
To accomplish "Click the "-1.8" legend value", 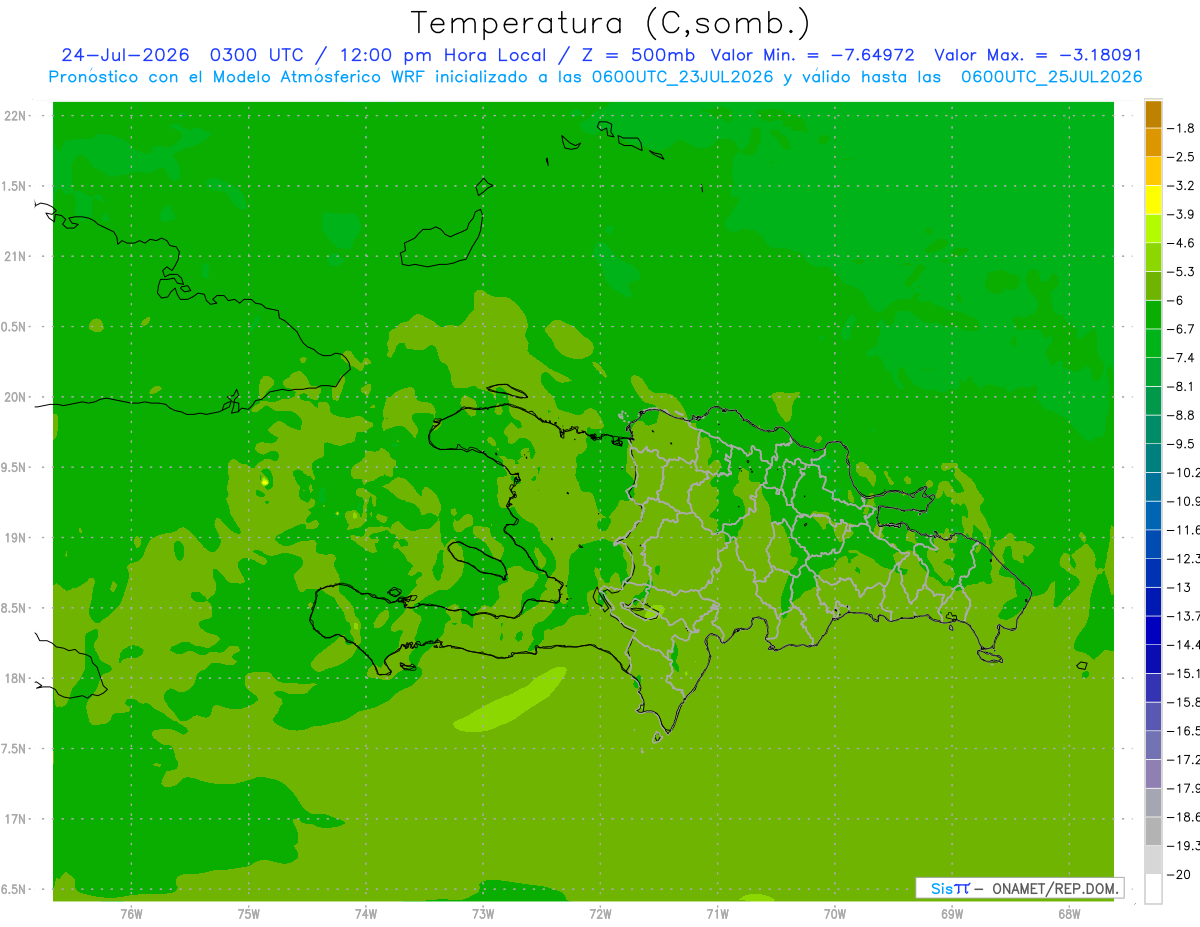I will point(1182,128).
